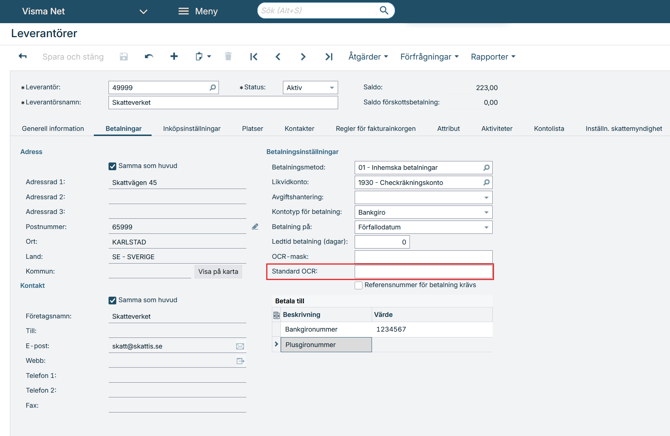
Task: Click the open-link icon in Webb field
Action: [x=240, y=361]
